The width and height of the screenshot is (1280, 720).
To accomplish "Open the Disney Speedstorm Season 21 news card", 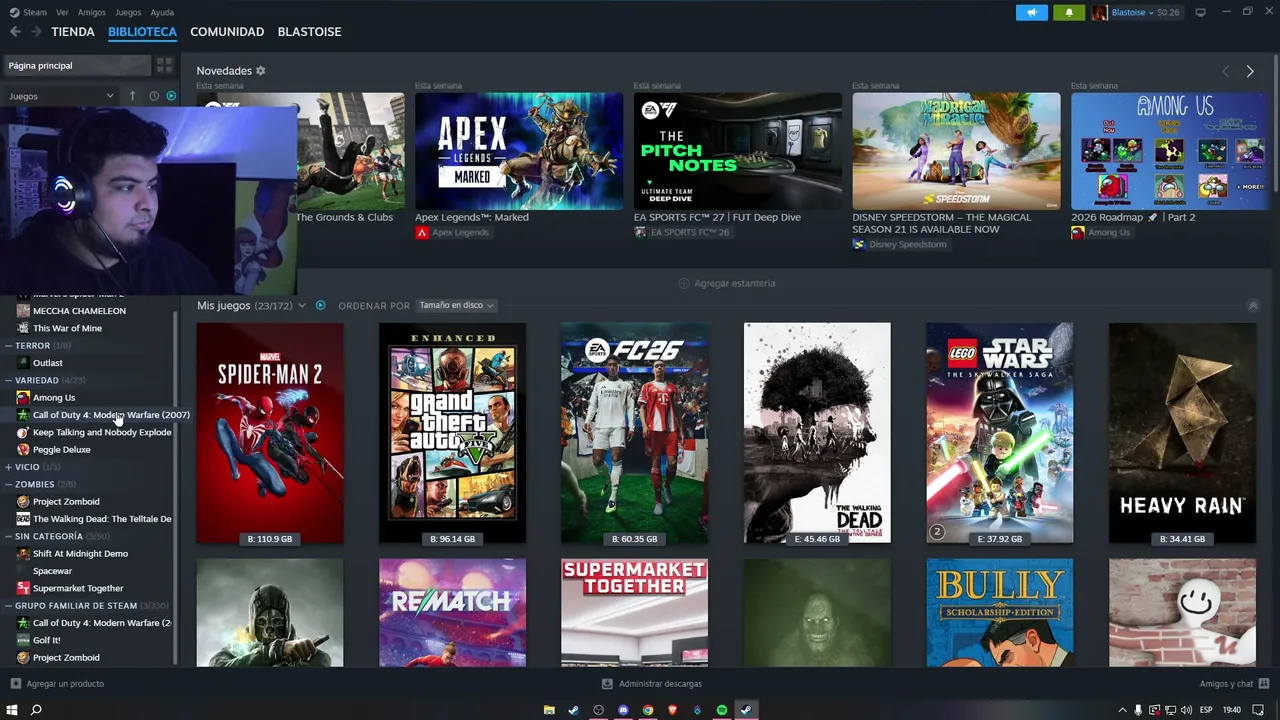I will [956, 151].
